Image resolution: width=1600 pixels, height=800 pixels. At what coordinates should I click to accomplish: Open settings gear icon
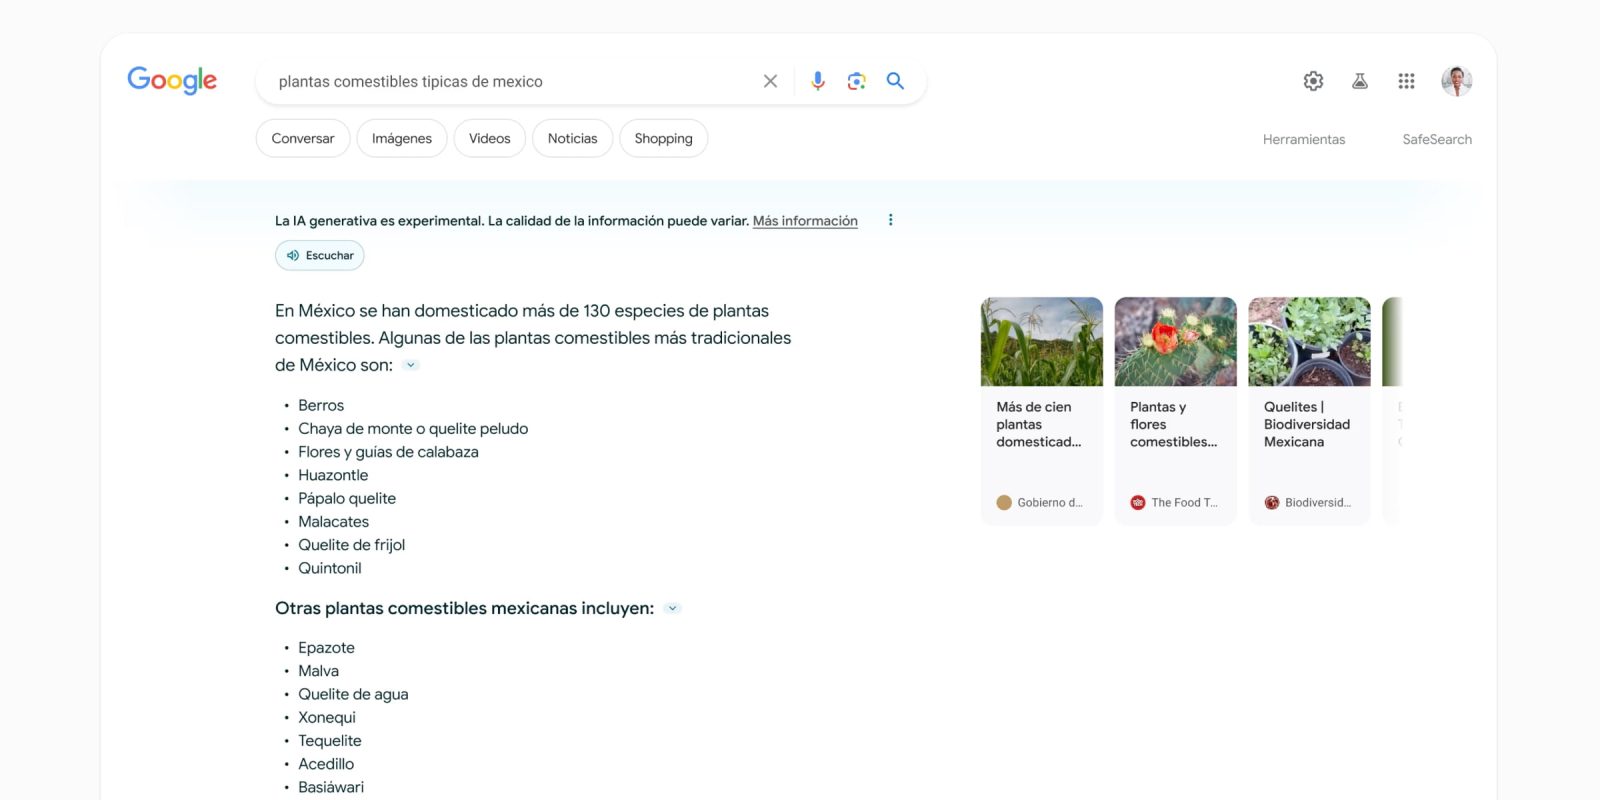1313,81
